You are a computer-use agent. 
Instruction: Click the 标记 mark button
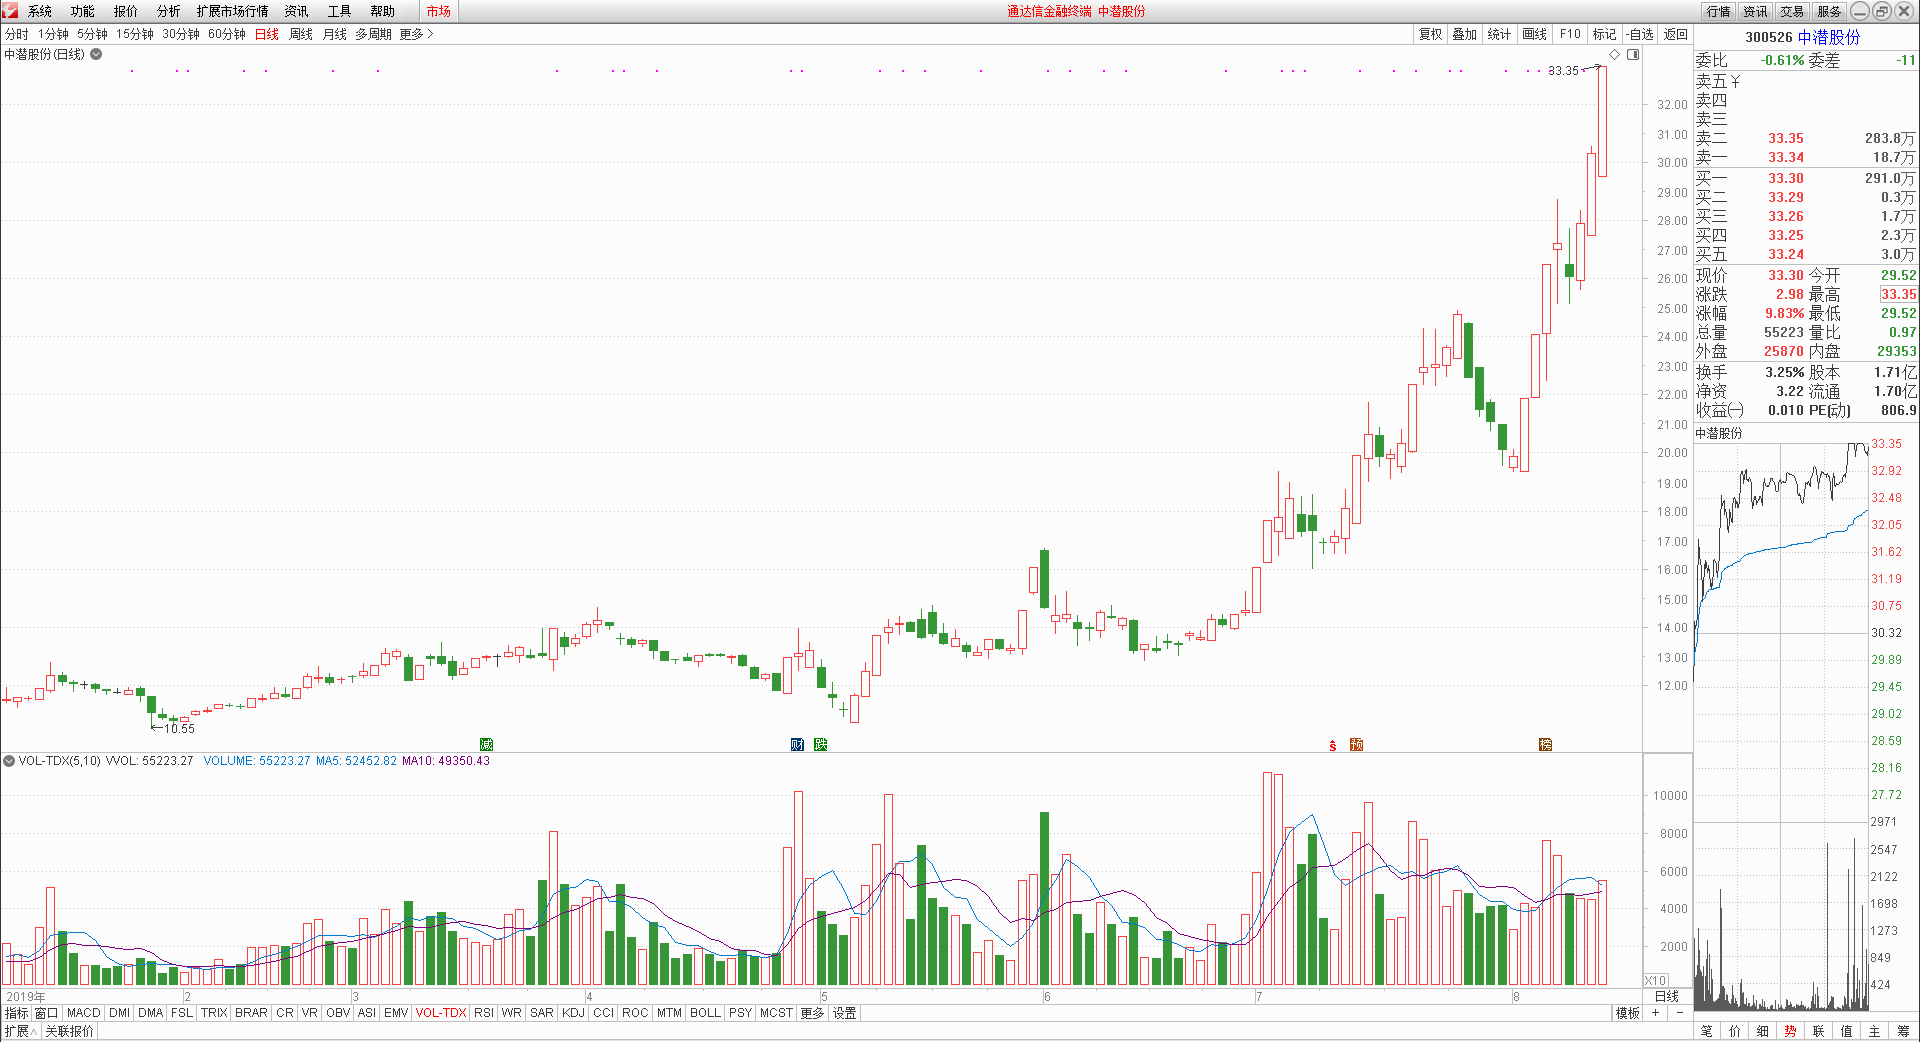pyautogui.click(x=1604, y=34)
